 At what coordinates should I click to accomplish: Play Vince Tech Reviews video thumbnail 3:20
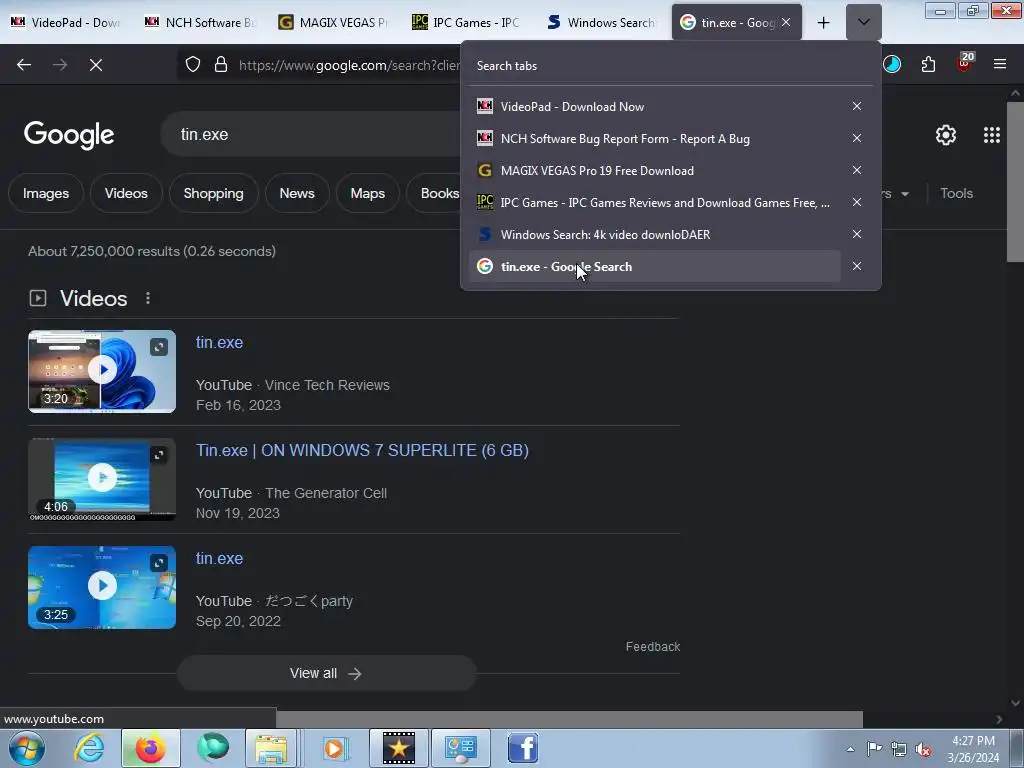point(102,371)
